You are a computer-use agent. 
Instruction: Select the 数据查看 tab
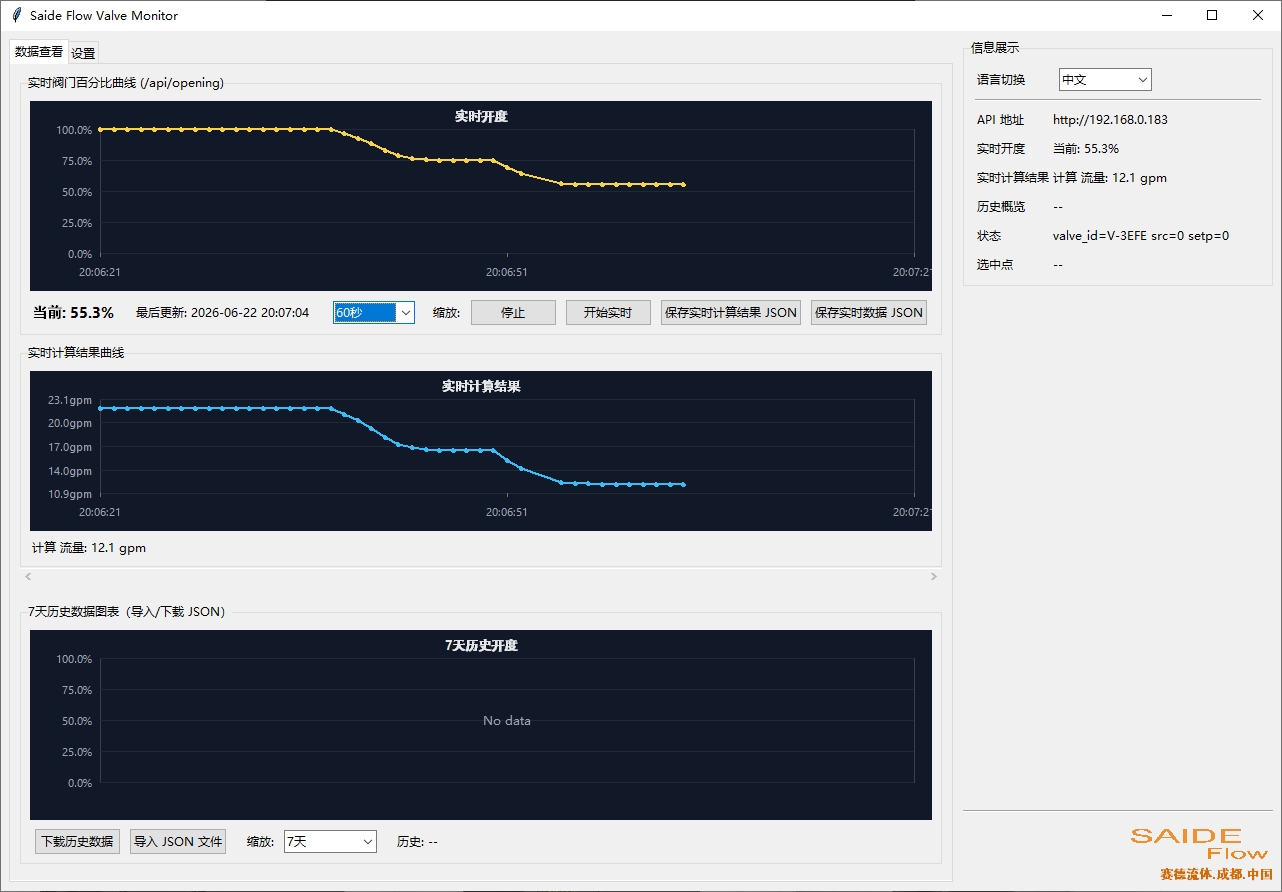pyautogui.click(x=39, y=52)
